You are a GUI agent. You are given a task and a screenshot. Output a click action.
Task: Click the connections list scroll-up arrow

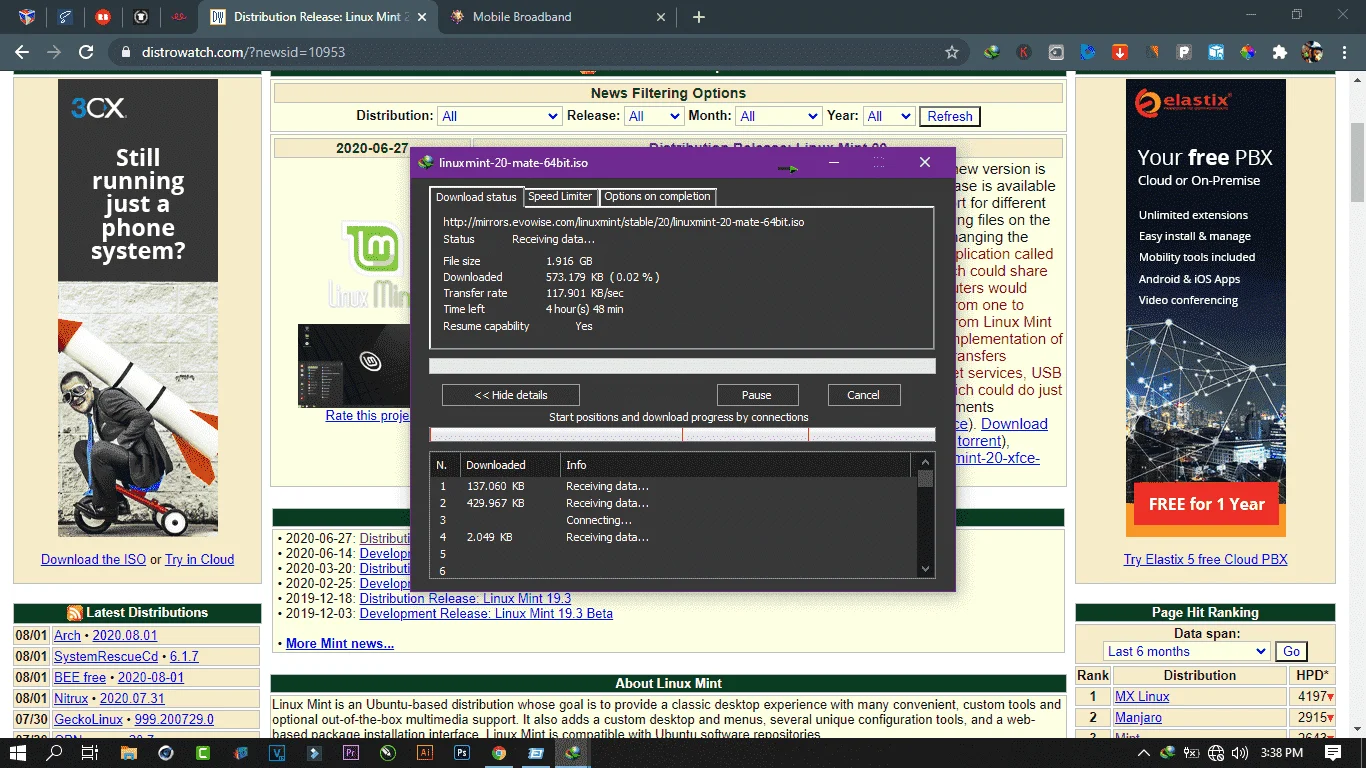[925, 461]
